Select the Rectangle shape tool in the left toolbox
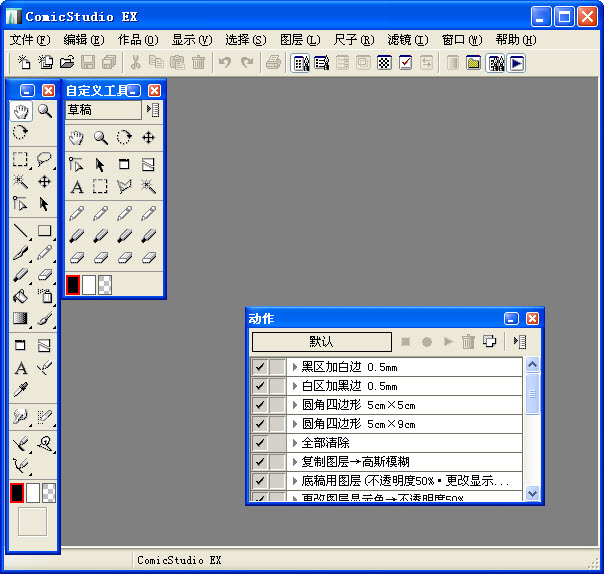604x574 pixels. [45, 230]
